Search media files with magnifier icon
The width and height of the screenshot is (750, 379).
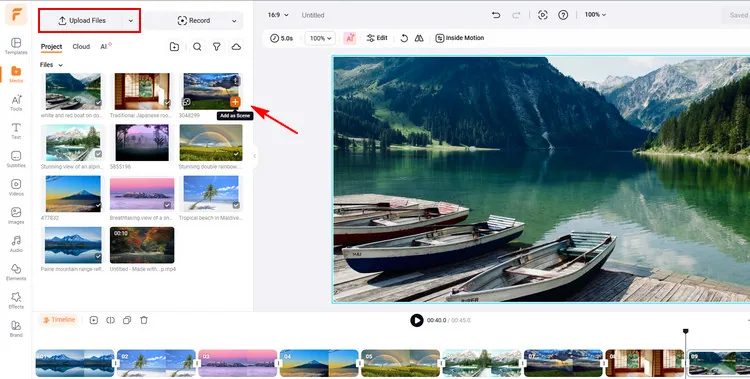tap(197, 46)
